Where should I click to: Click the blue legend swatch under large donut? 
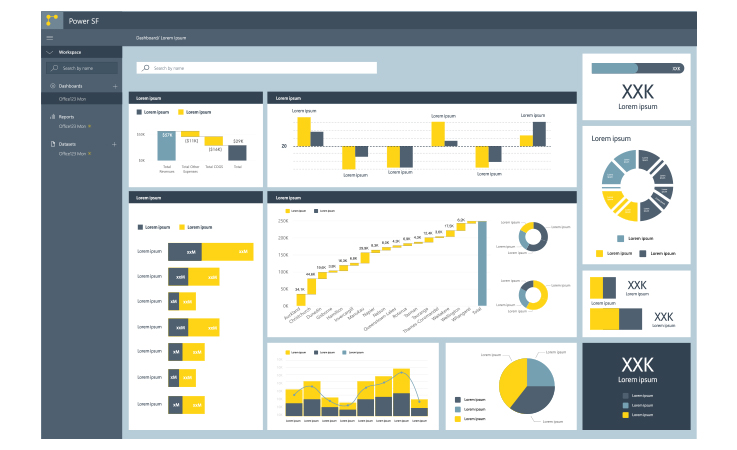pos(620,239)
